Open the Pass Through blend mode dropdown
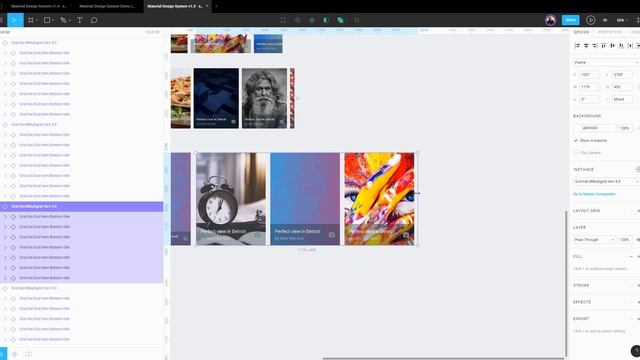 pyautogui.click(x=594, y=240)
